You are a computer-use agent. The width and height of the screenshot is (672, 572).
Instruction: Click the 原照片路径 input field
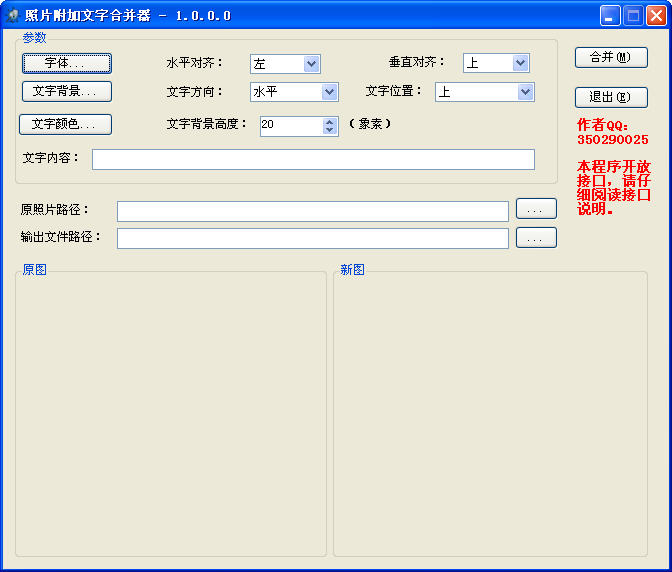(x=313, y=211)
